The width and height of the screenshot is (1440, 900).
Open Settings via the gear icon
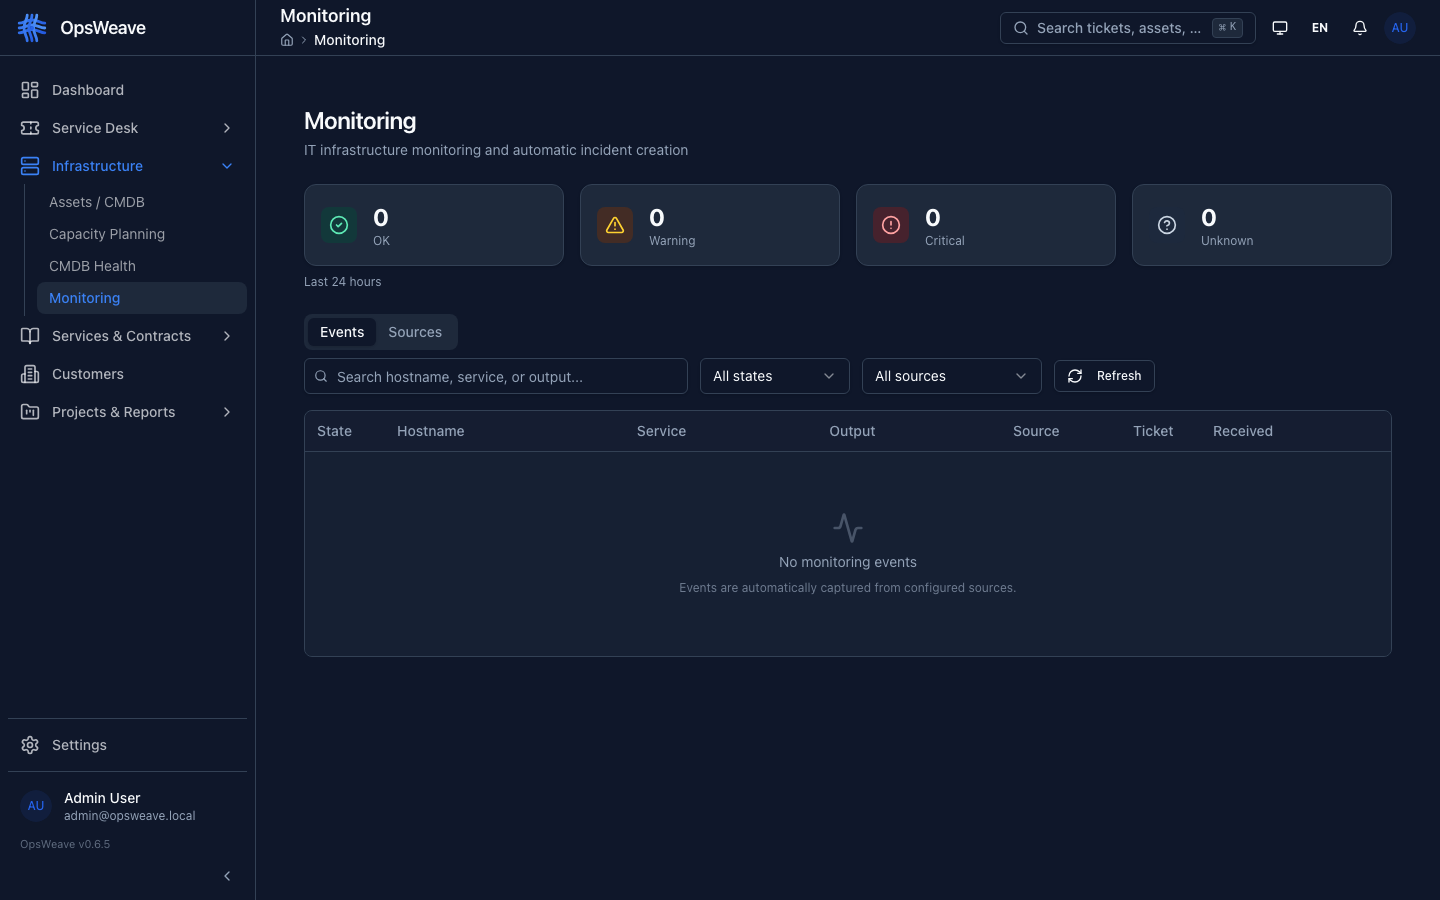[x=28, y=744]
